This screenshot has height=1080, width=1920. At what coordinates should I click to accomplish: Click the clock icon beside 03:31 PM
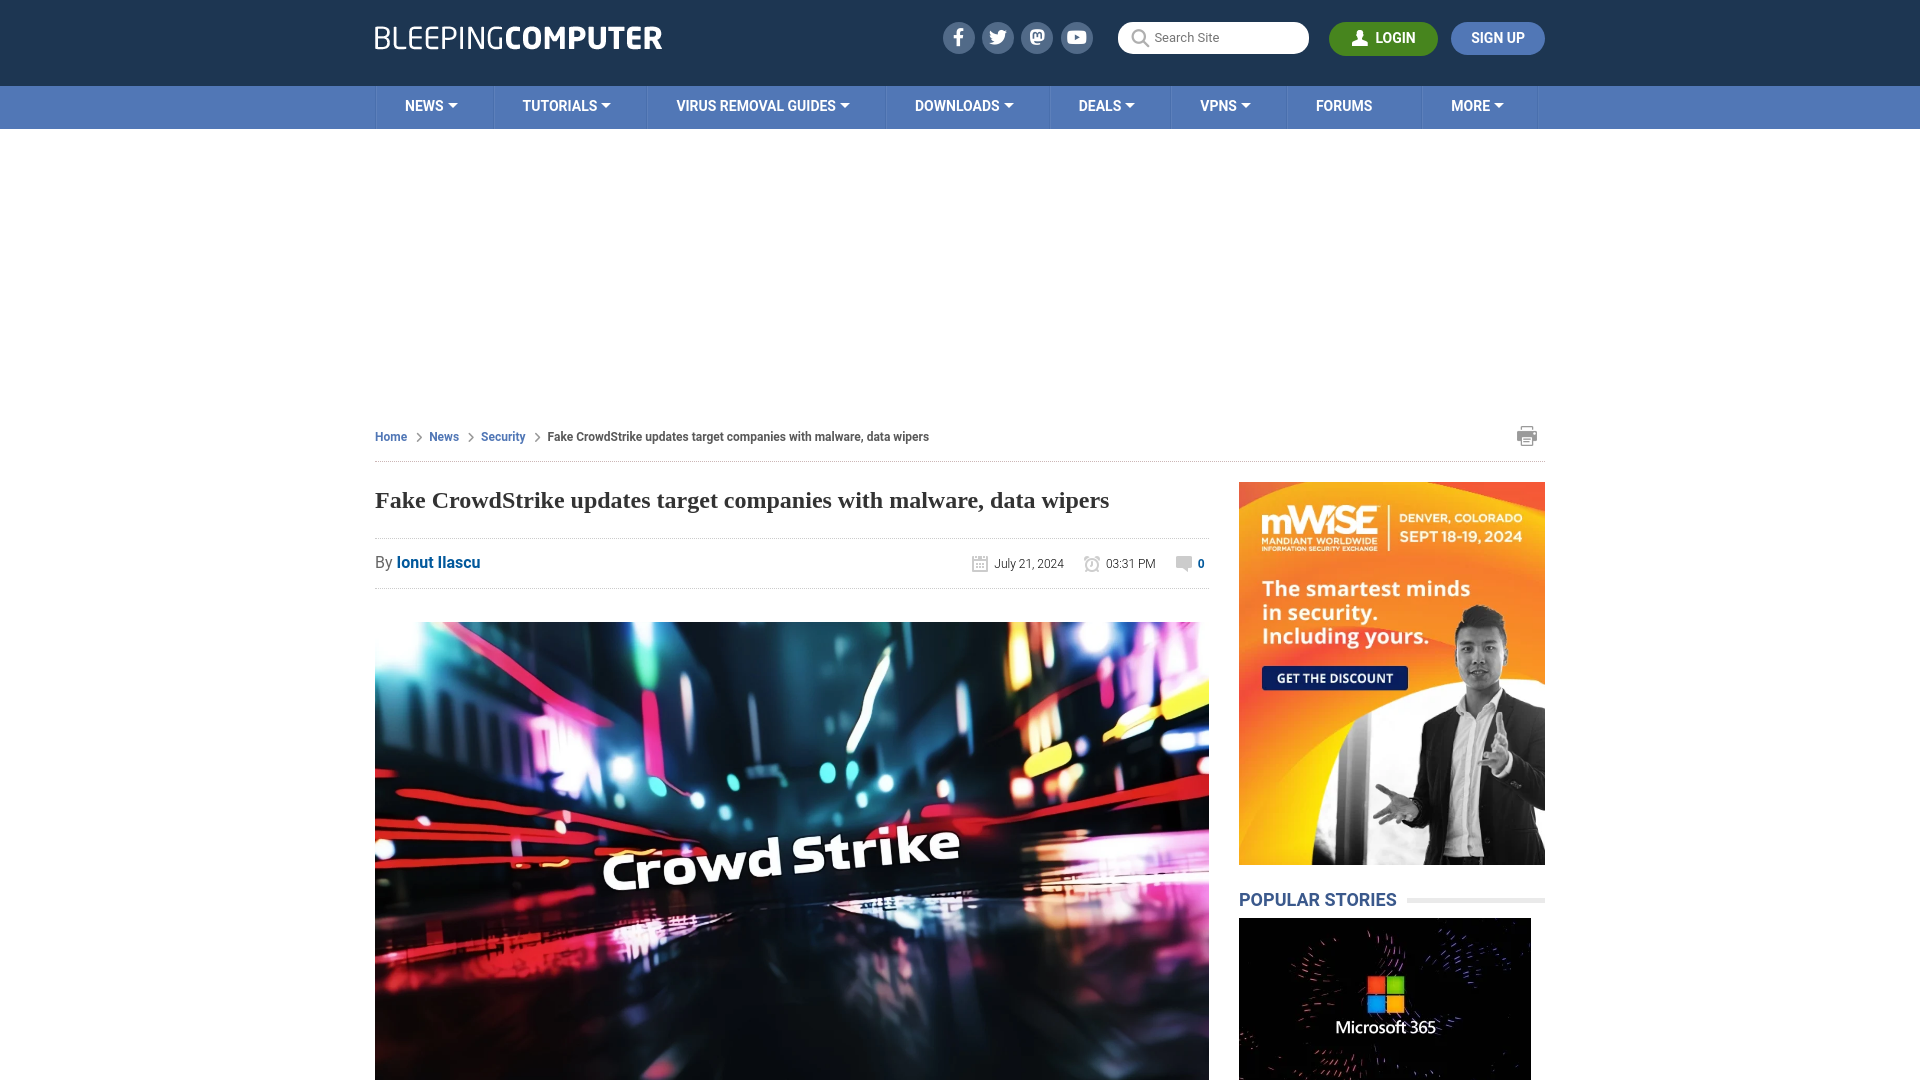pos(1092,564)
